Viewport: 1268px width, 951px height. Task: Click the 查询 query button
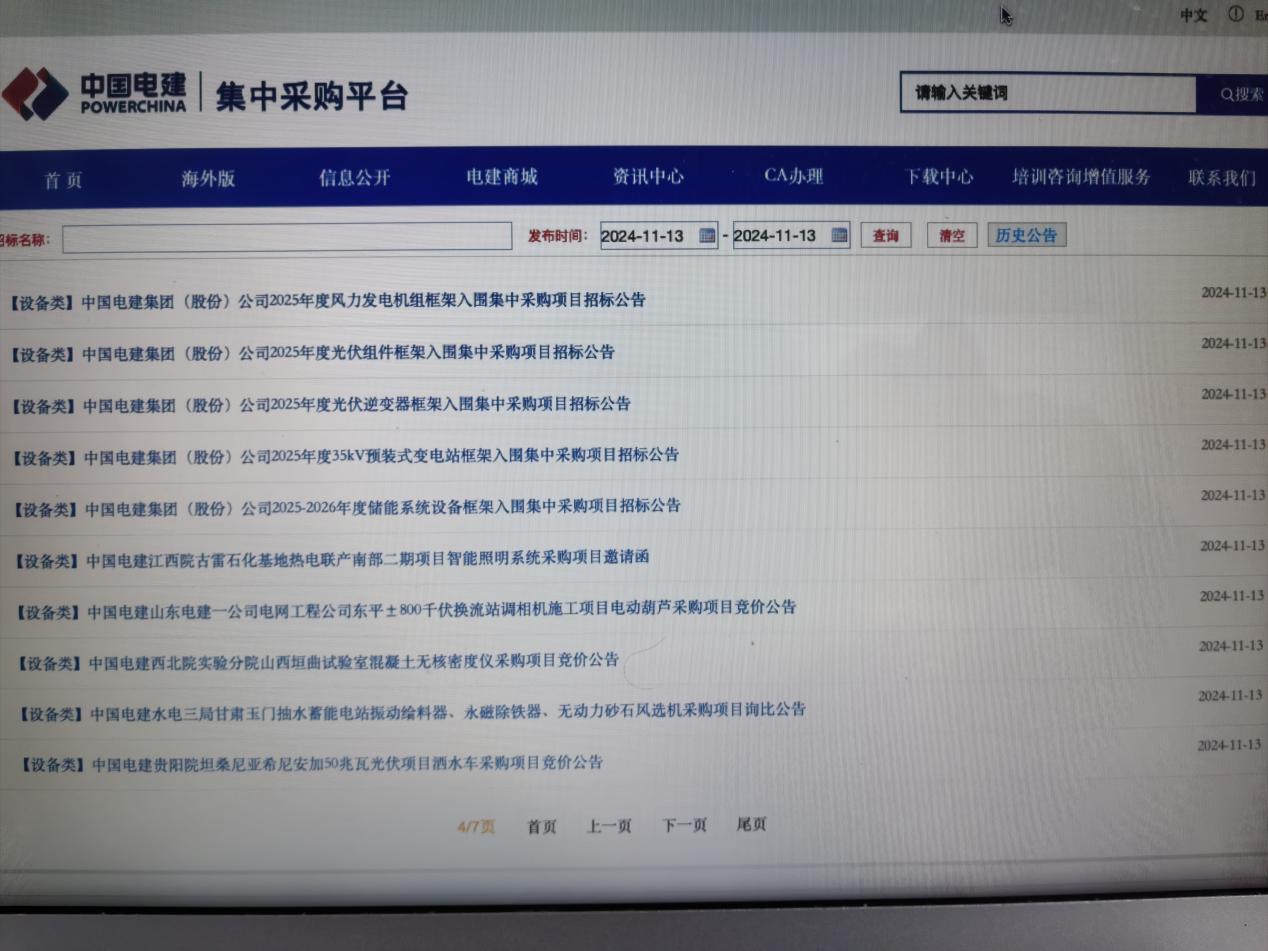pos(885,235)
